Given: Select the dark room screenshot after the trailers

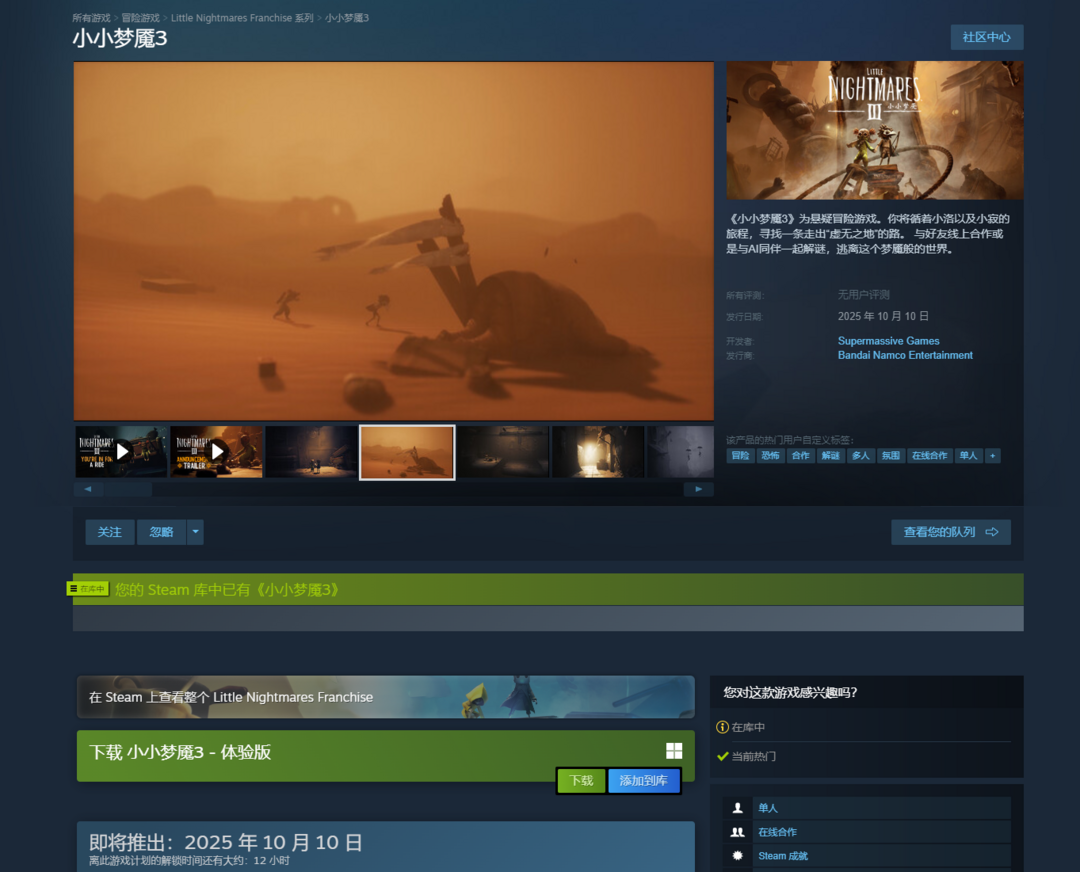Looking at the screenshot, I should (311, 452).
